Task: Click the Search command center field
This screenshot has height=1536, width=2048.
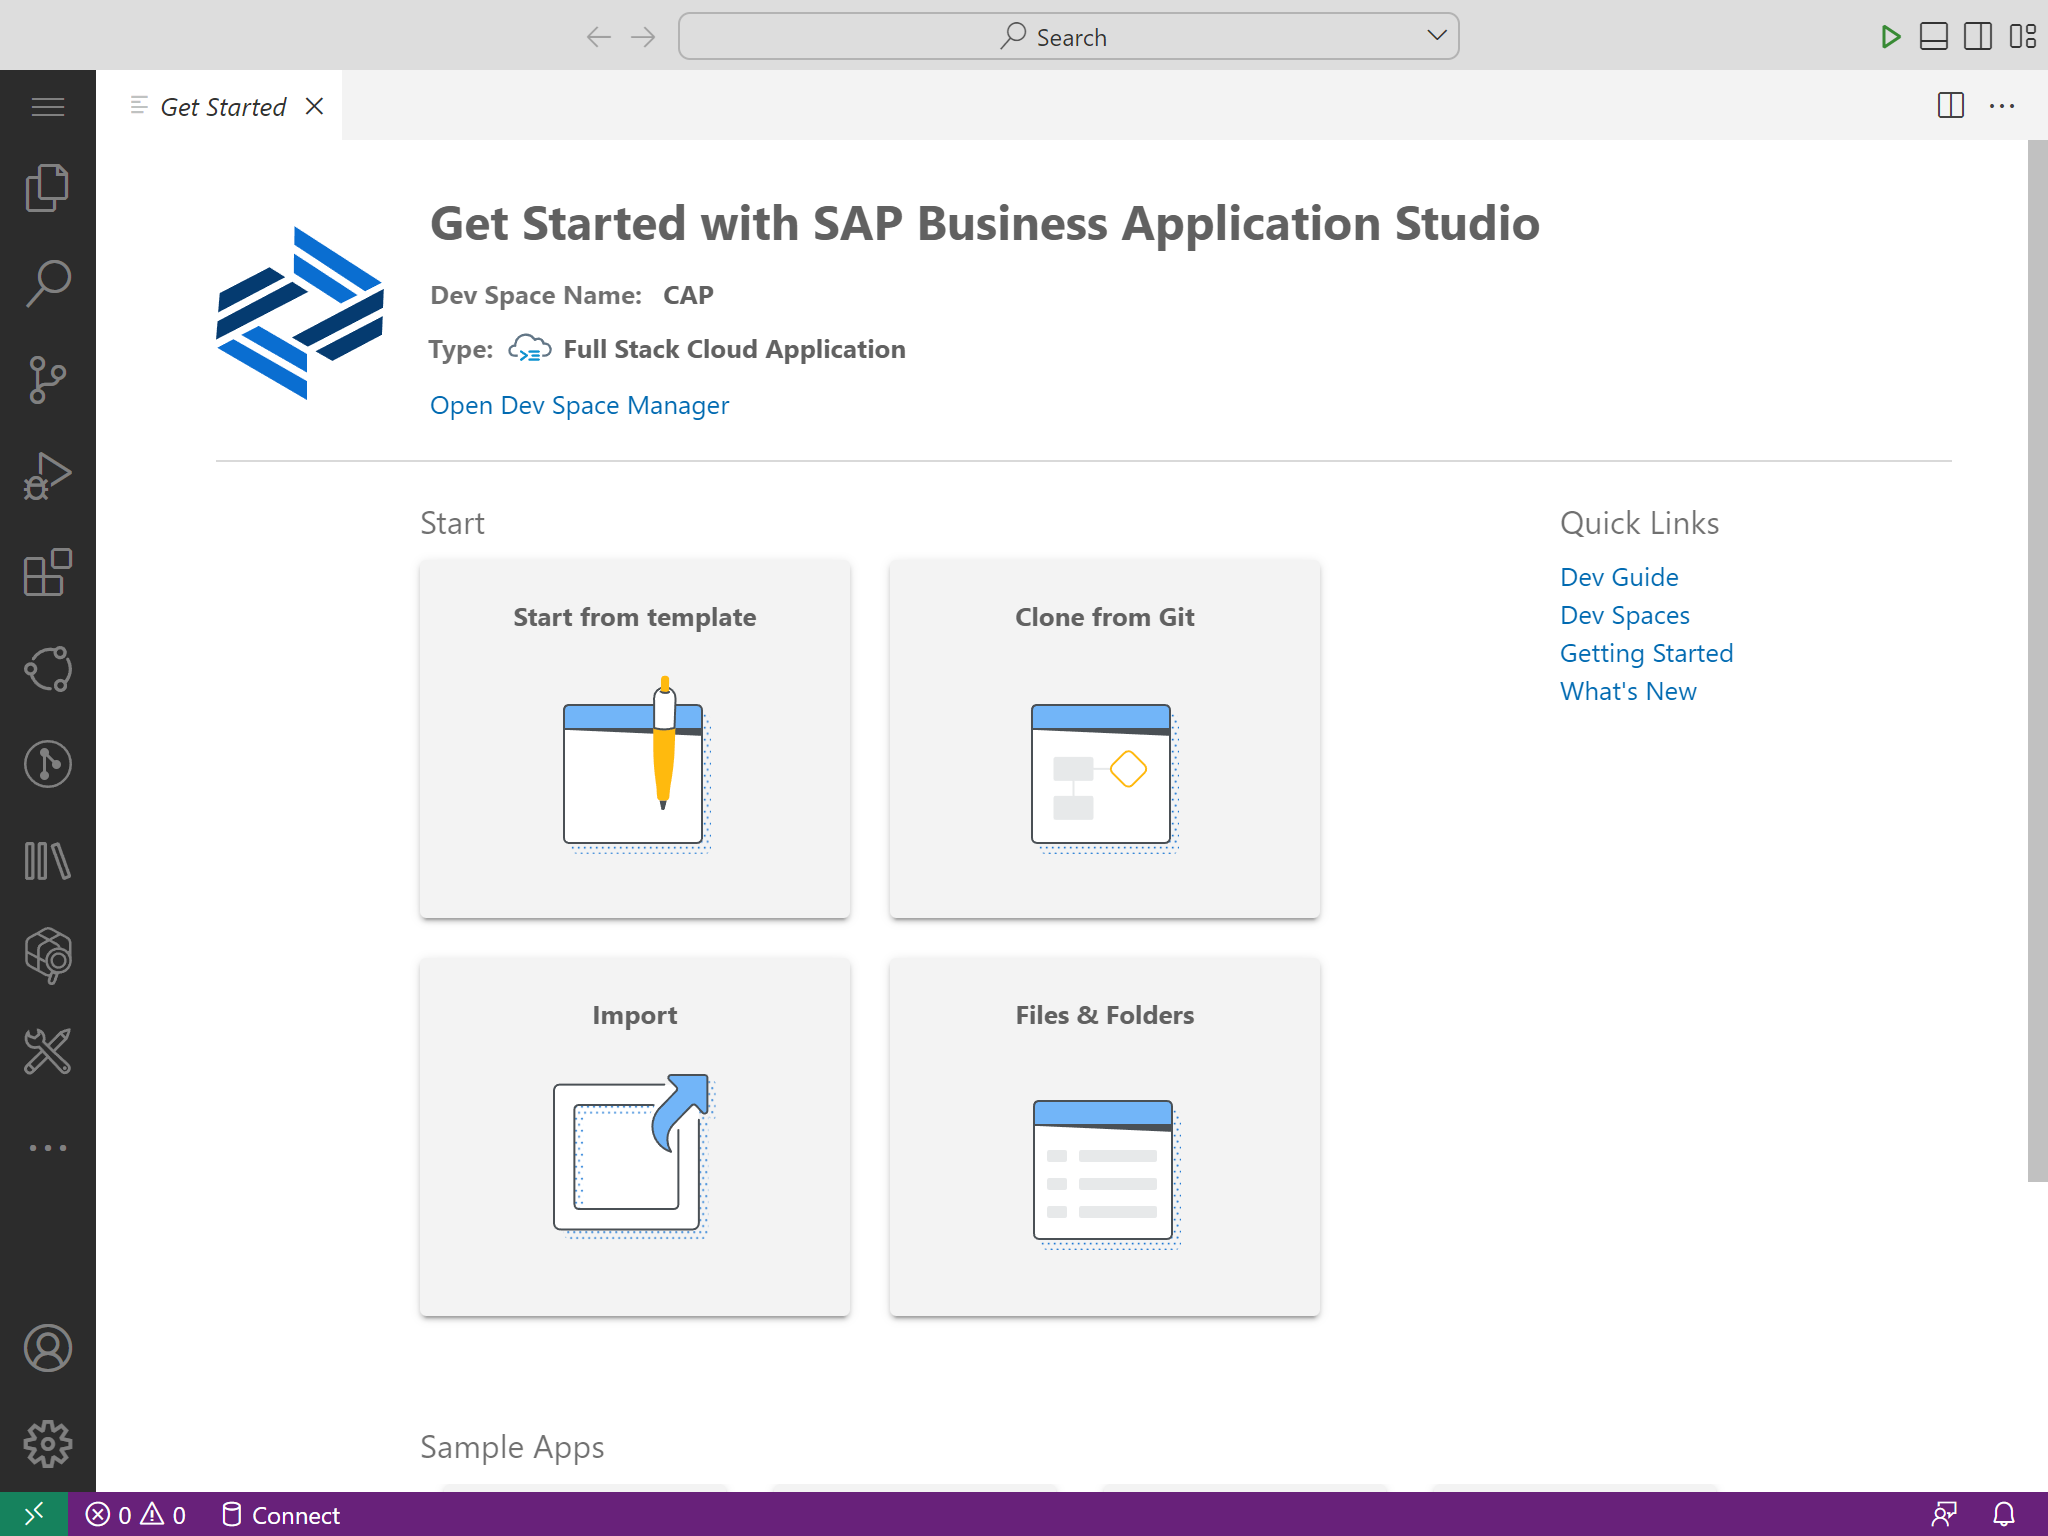Action: 1068,37
